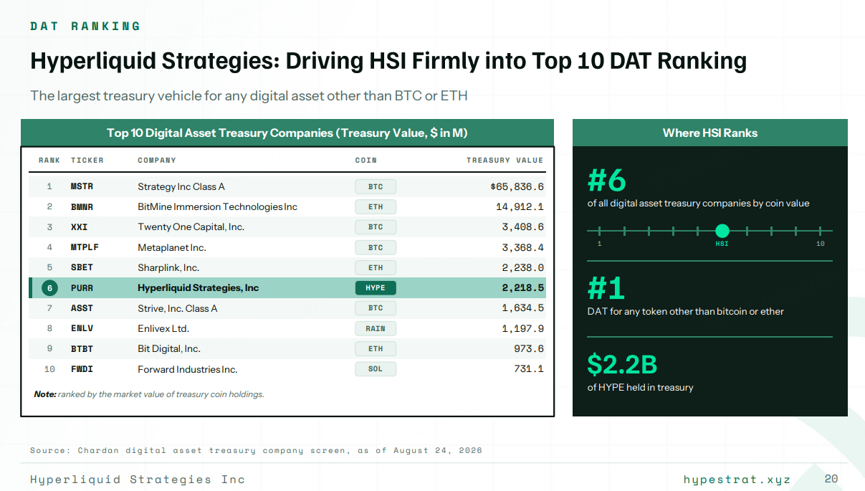Click the 1,634.5 treasury value
Viewport: 865px width, 491px height.
(x=523, y=308)
